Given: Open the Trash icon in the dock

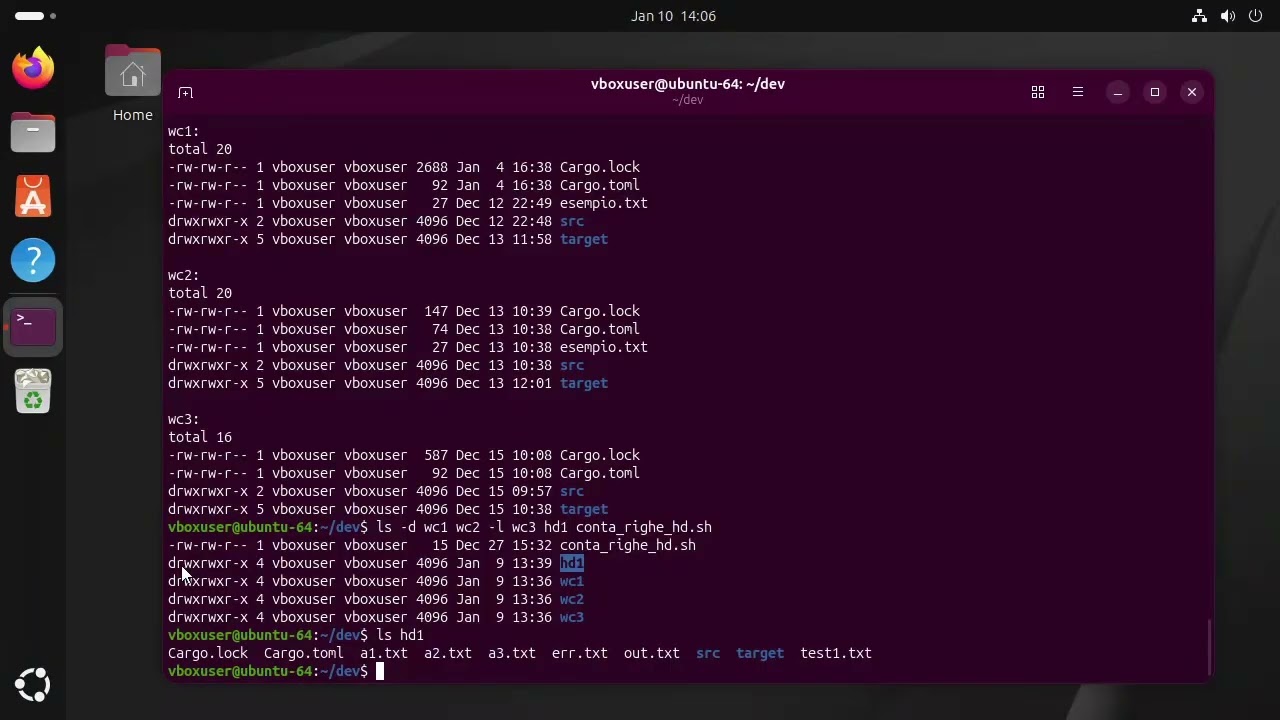Looking at the screenshot, I should pos(33,391).
